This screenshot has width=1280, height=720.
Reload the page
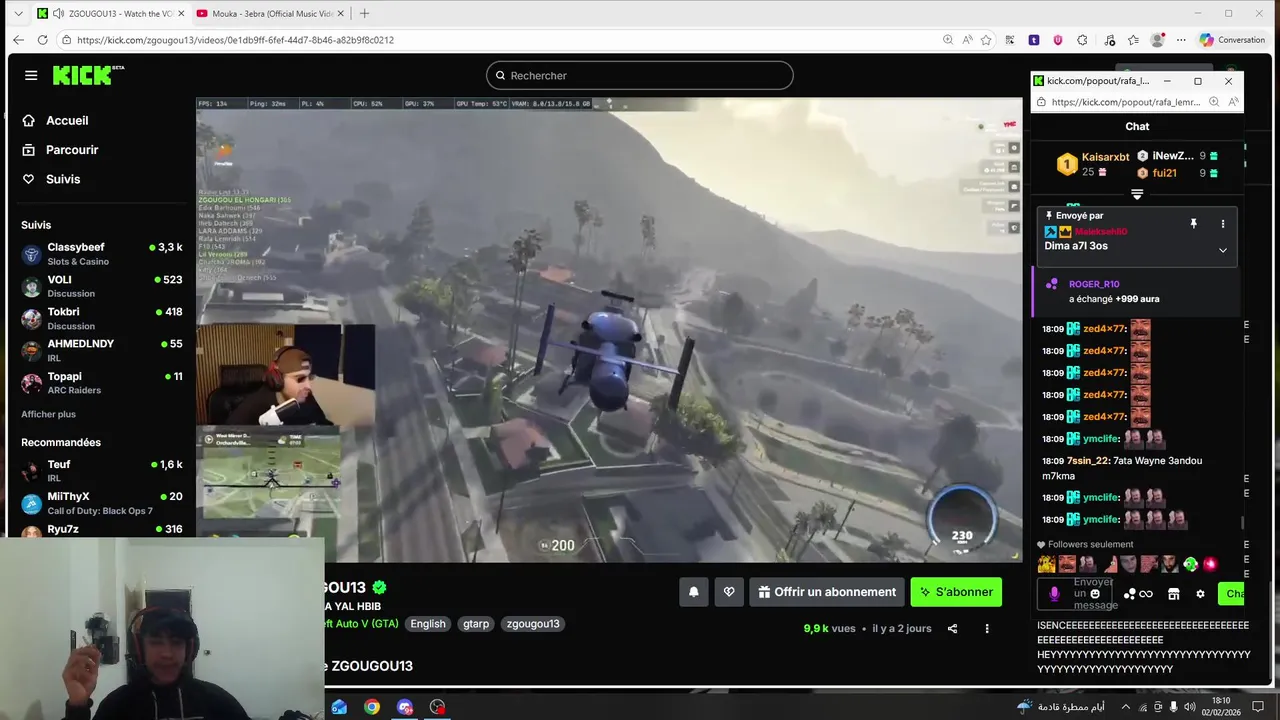(42, 40)
